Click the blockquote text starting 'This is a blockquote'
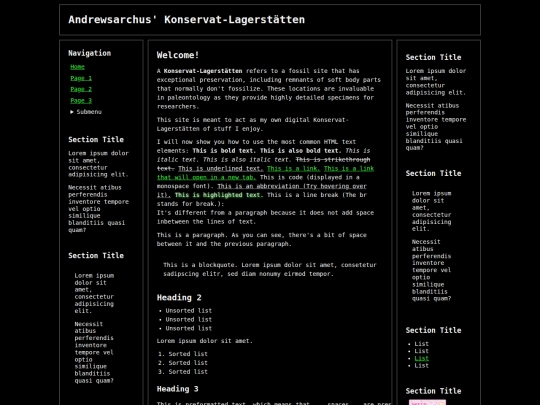 tap(270, 269)
